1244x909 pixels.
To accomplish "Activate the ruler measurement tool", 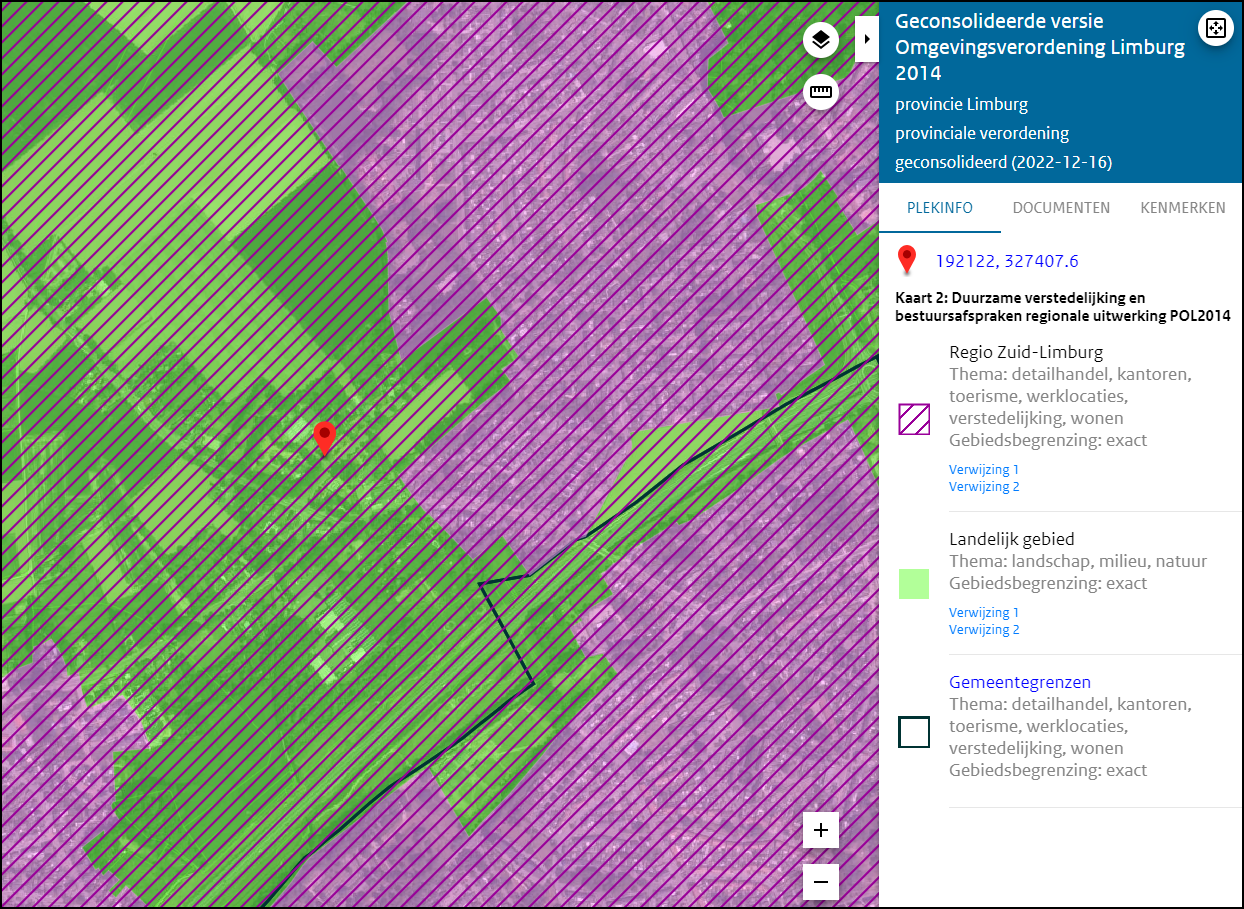I will click(821, 92).
